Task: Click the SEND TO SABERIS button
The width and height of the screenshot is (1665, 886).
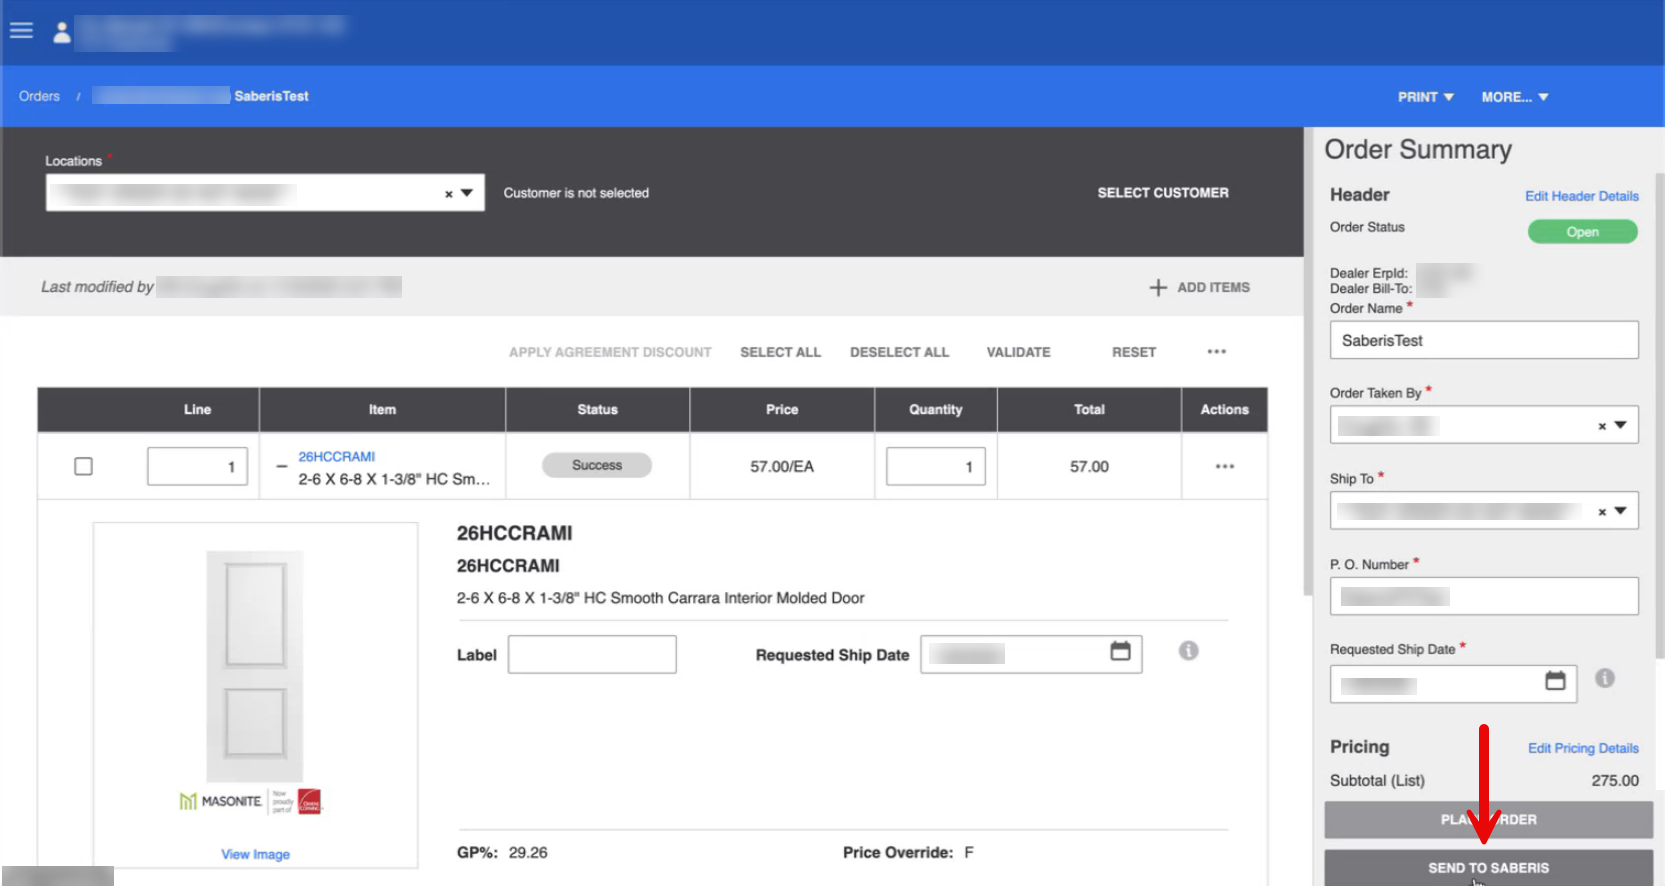Action: coord(1488,867)
